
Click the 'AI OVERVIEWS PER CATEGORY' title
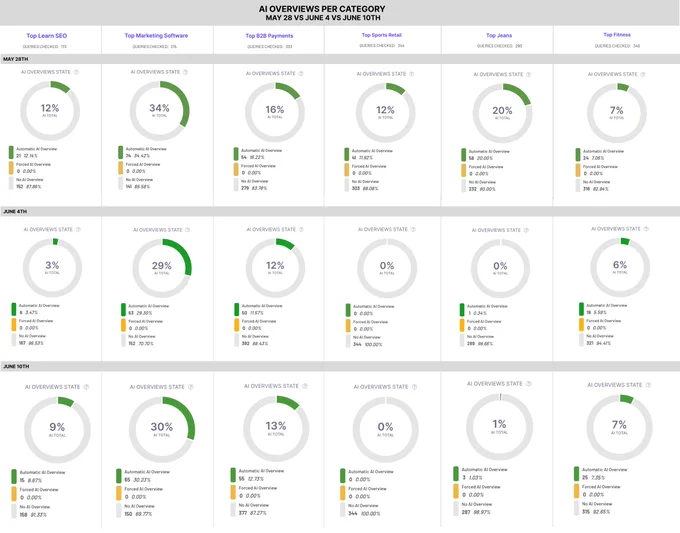point(322,9)
